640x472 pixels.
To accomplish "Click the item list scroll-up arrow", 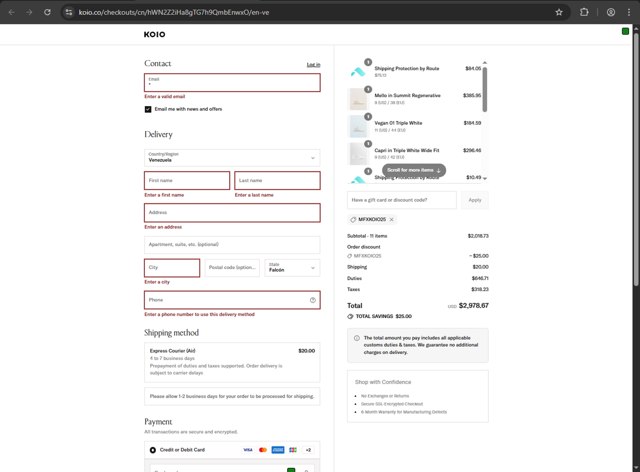I will (x=484, y=62).
